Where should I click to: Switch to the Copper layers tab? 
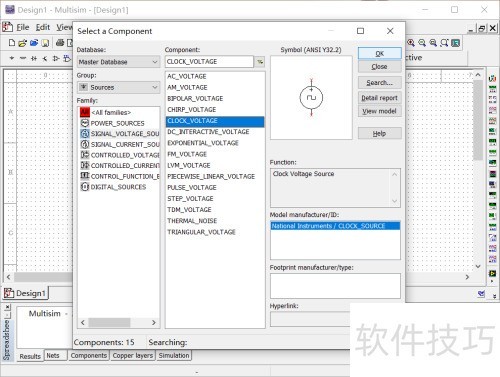coord(133,356)
